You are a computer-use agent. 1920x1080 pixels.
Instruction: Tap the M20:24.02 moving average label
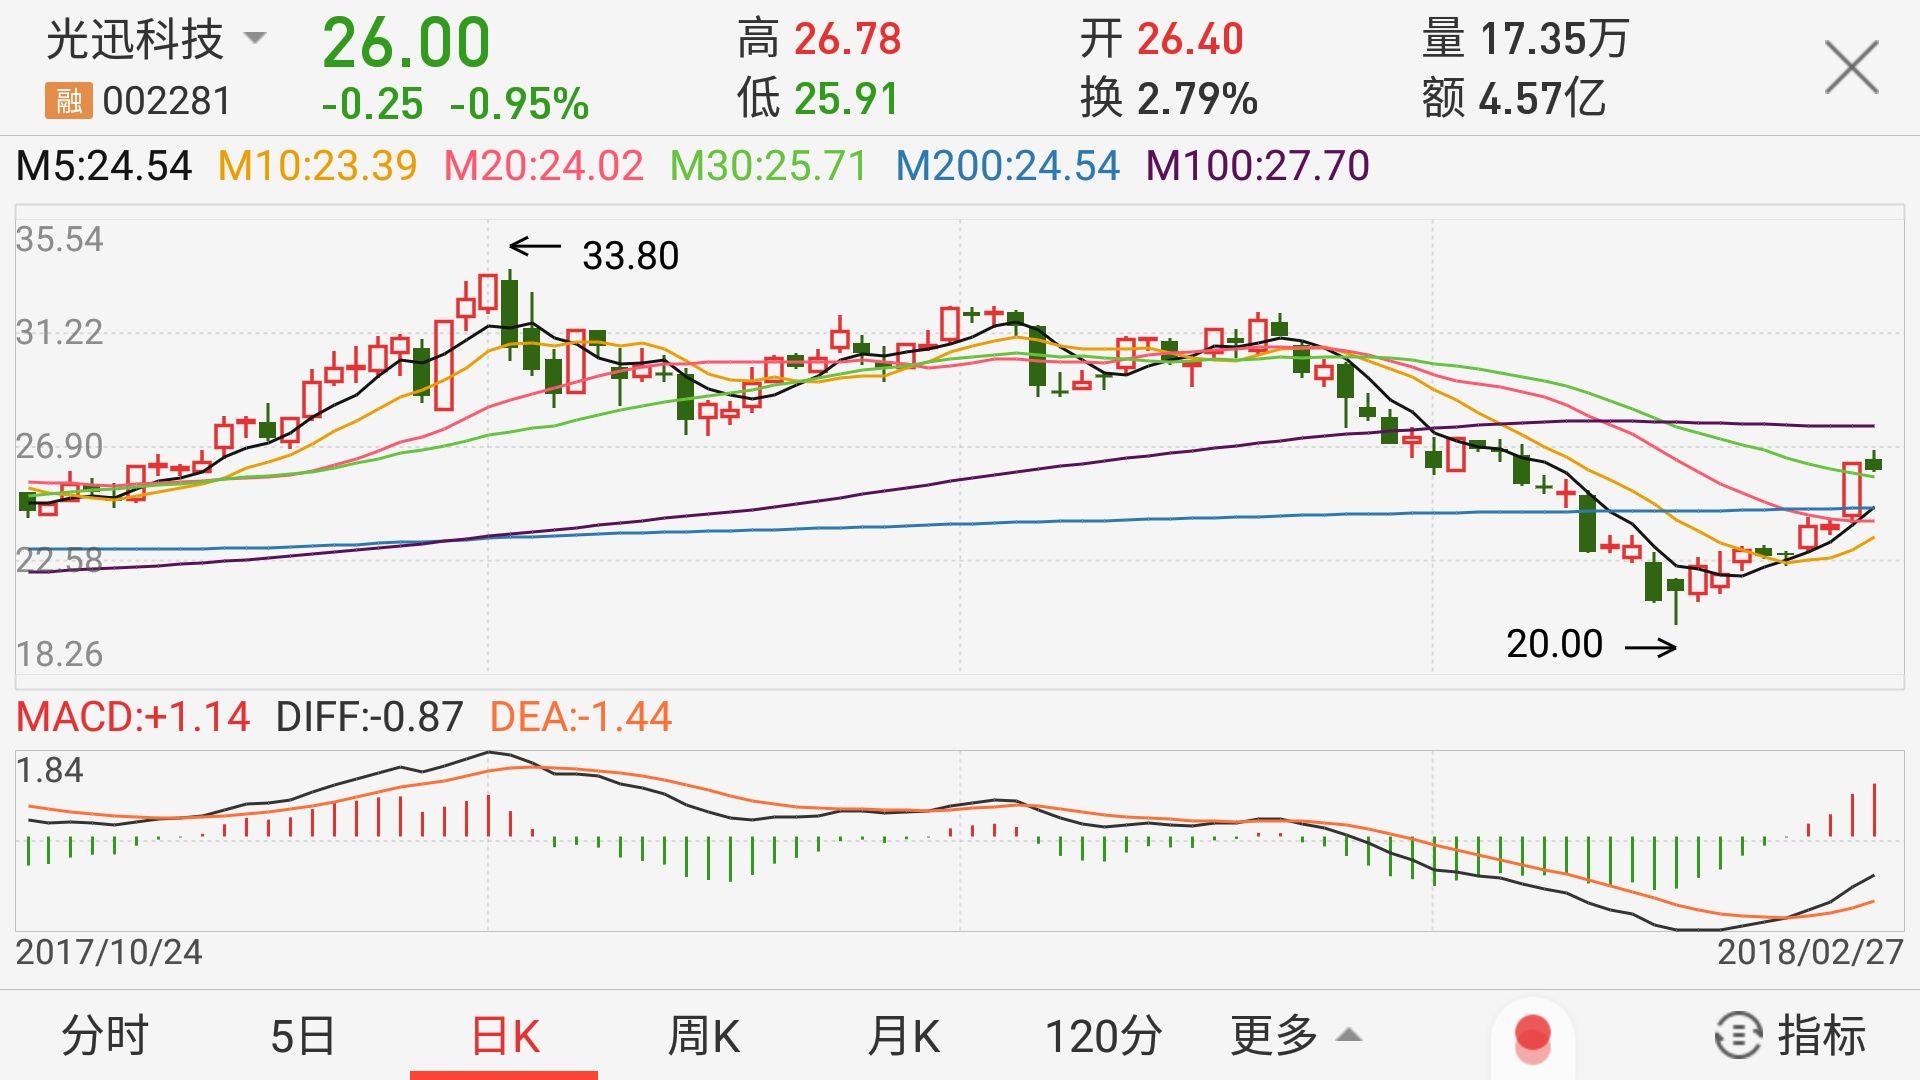[544, 166]
